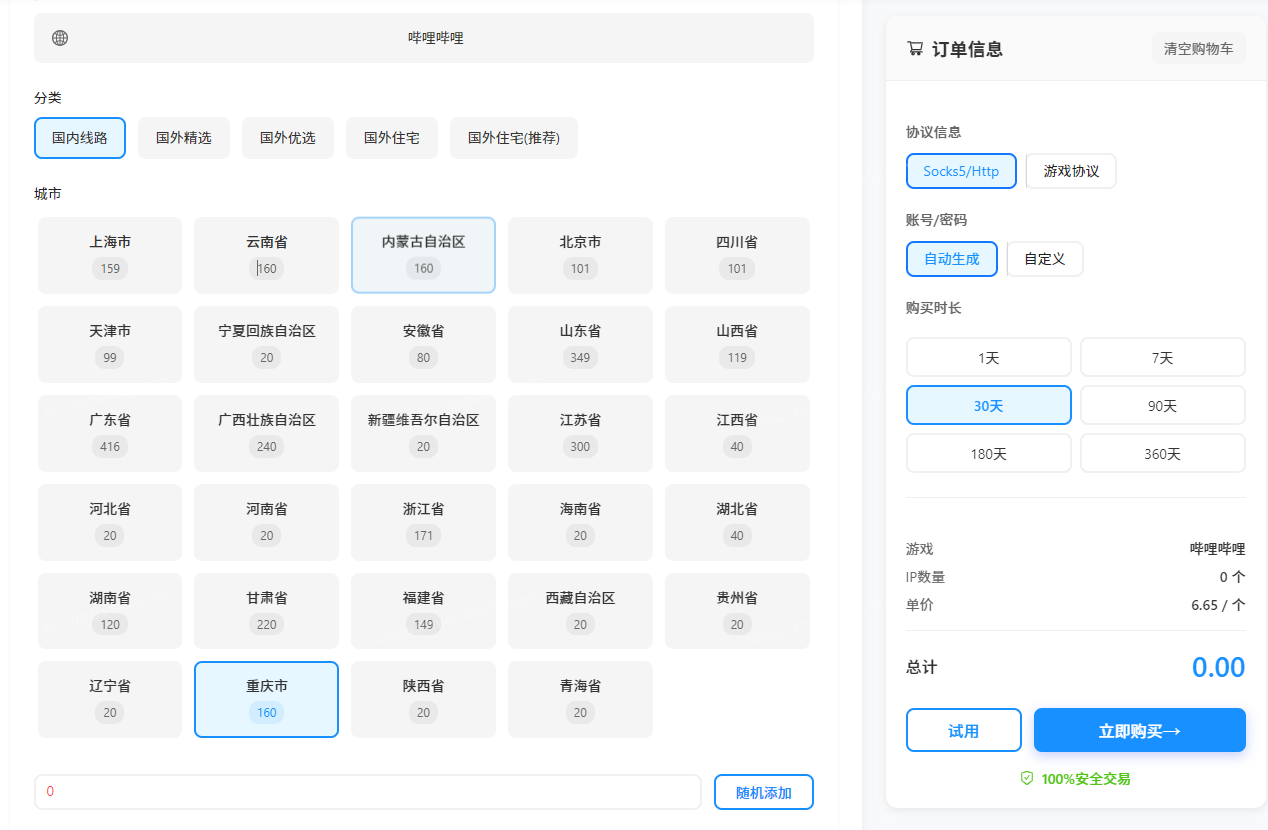This screenshot has width=1268, height=830.
Task: Click 随机添加 to add random IPs
Action: pyautogui.click(x=763, y=791)
